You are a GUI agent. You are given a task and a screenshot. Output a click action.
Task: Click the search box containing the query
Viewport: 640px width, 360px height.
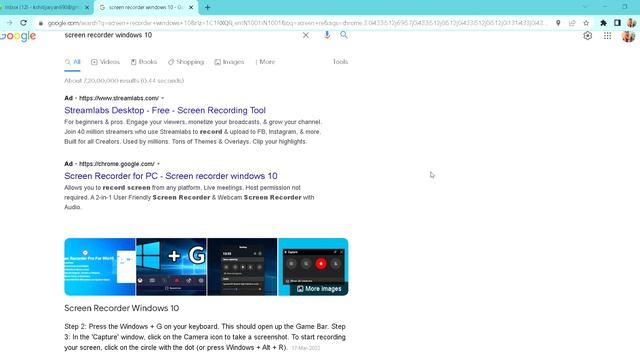pyautogui.click(x=180, y=35)
